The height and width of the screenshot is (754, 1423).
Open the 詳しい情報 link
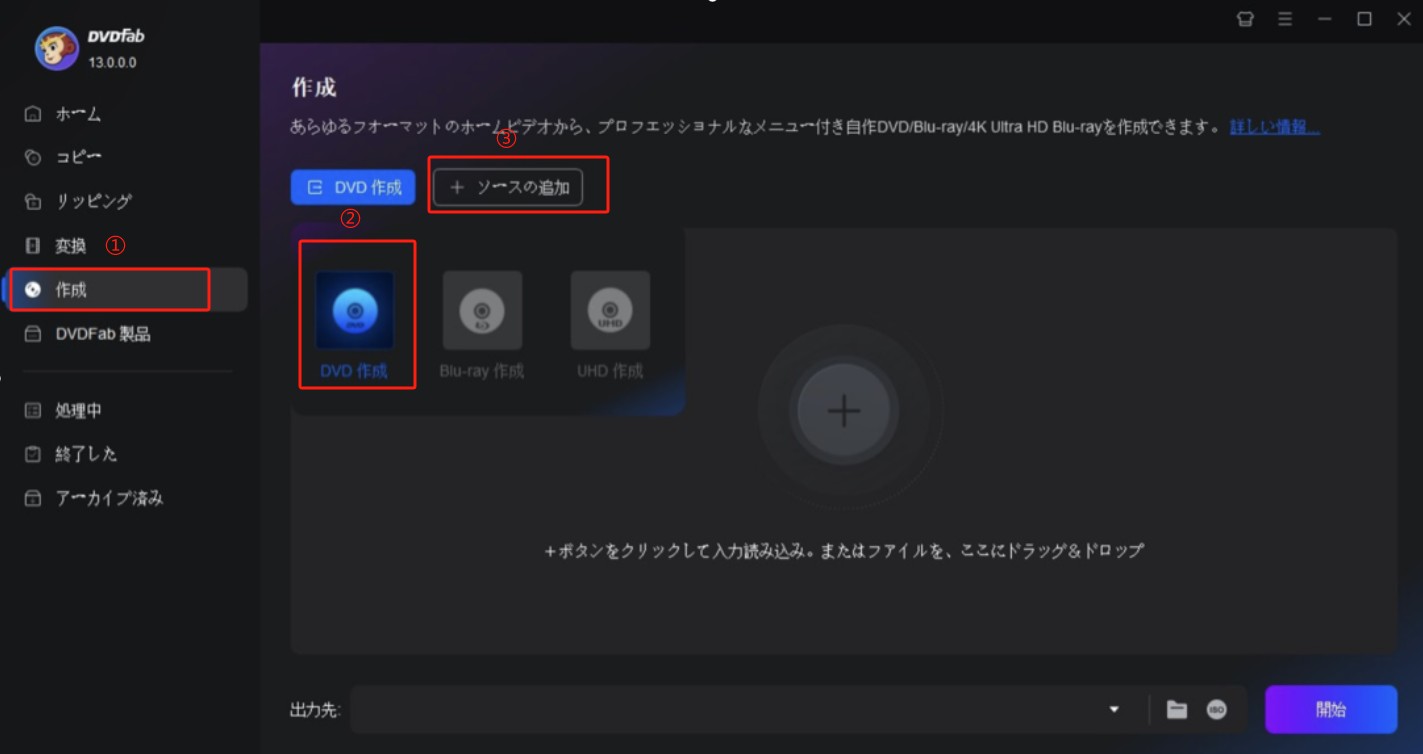(x=1274, y=127)
